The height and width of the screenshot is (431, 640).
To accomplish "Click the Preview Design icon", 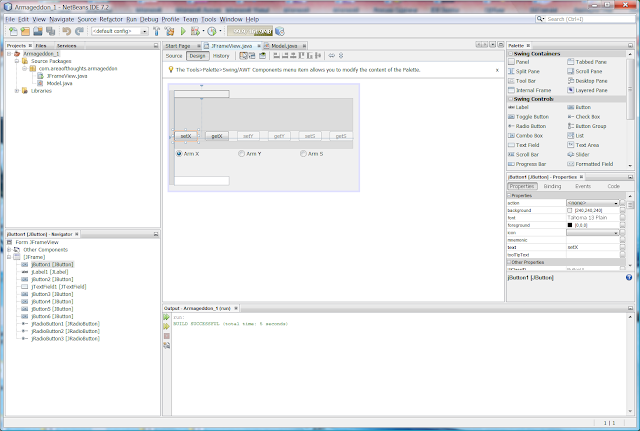I will (262, 56).
